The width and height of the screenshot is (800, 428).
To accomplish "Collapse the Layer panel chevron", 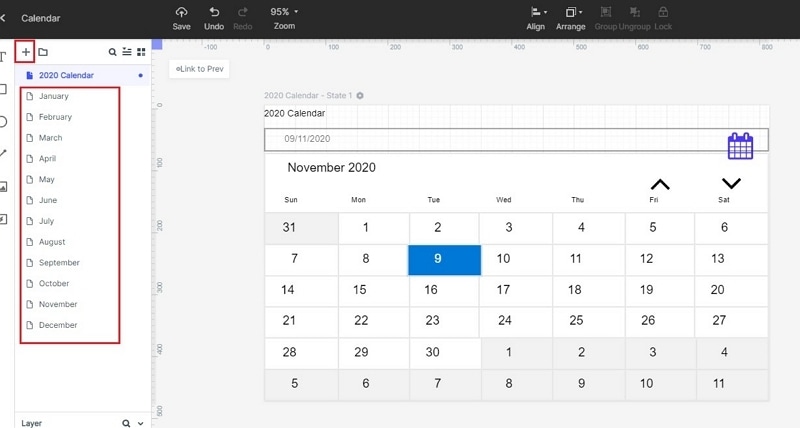I will (141, 423).
